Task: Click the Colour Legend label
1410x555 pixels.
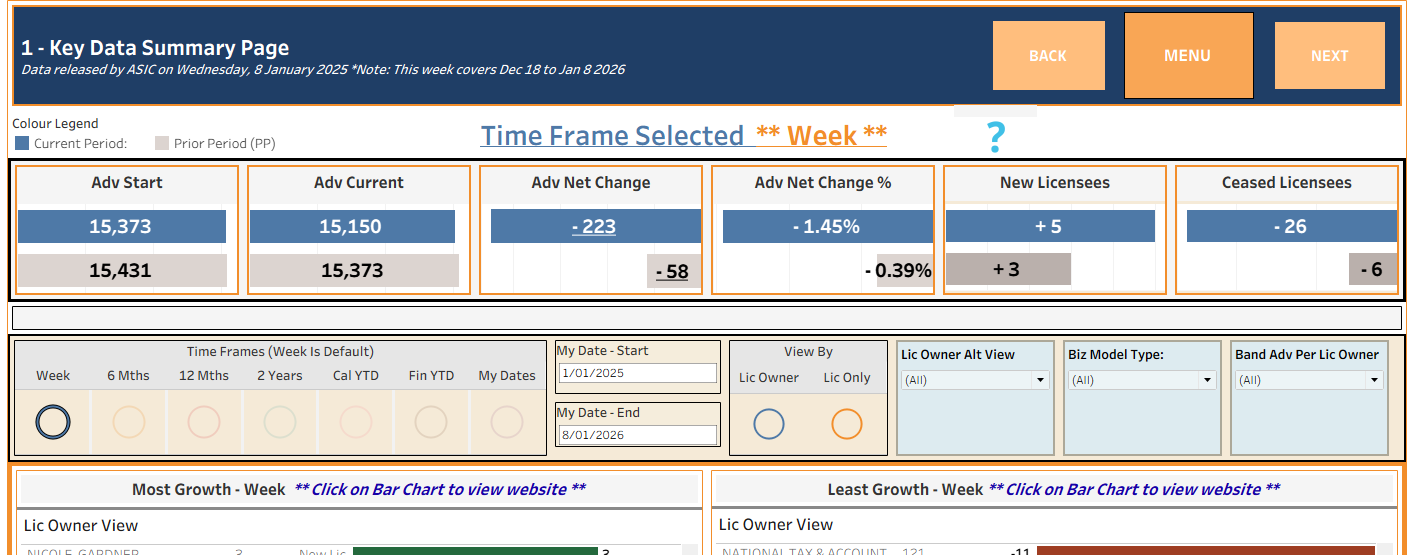Action: pos(55,124)
